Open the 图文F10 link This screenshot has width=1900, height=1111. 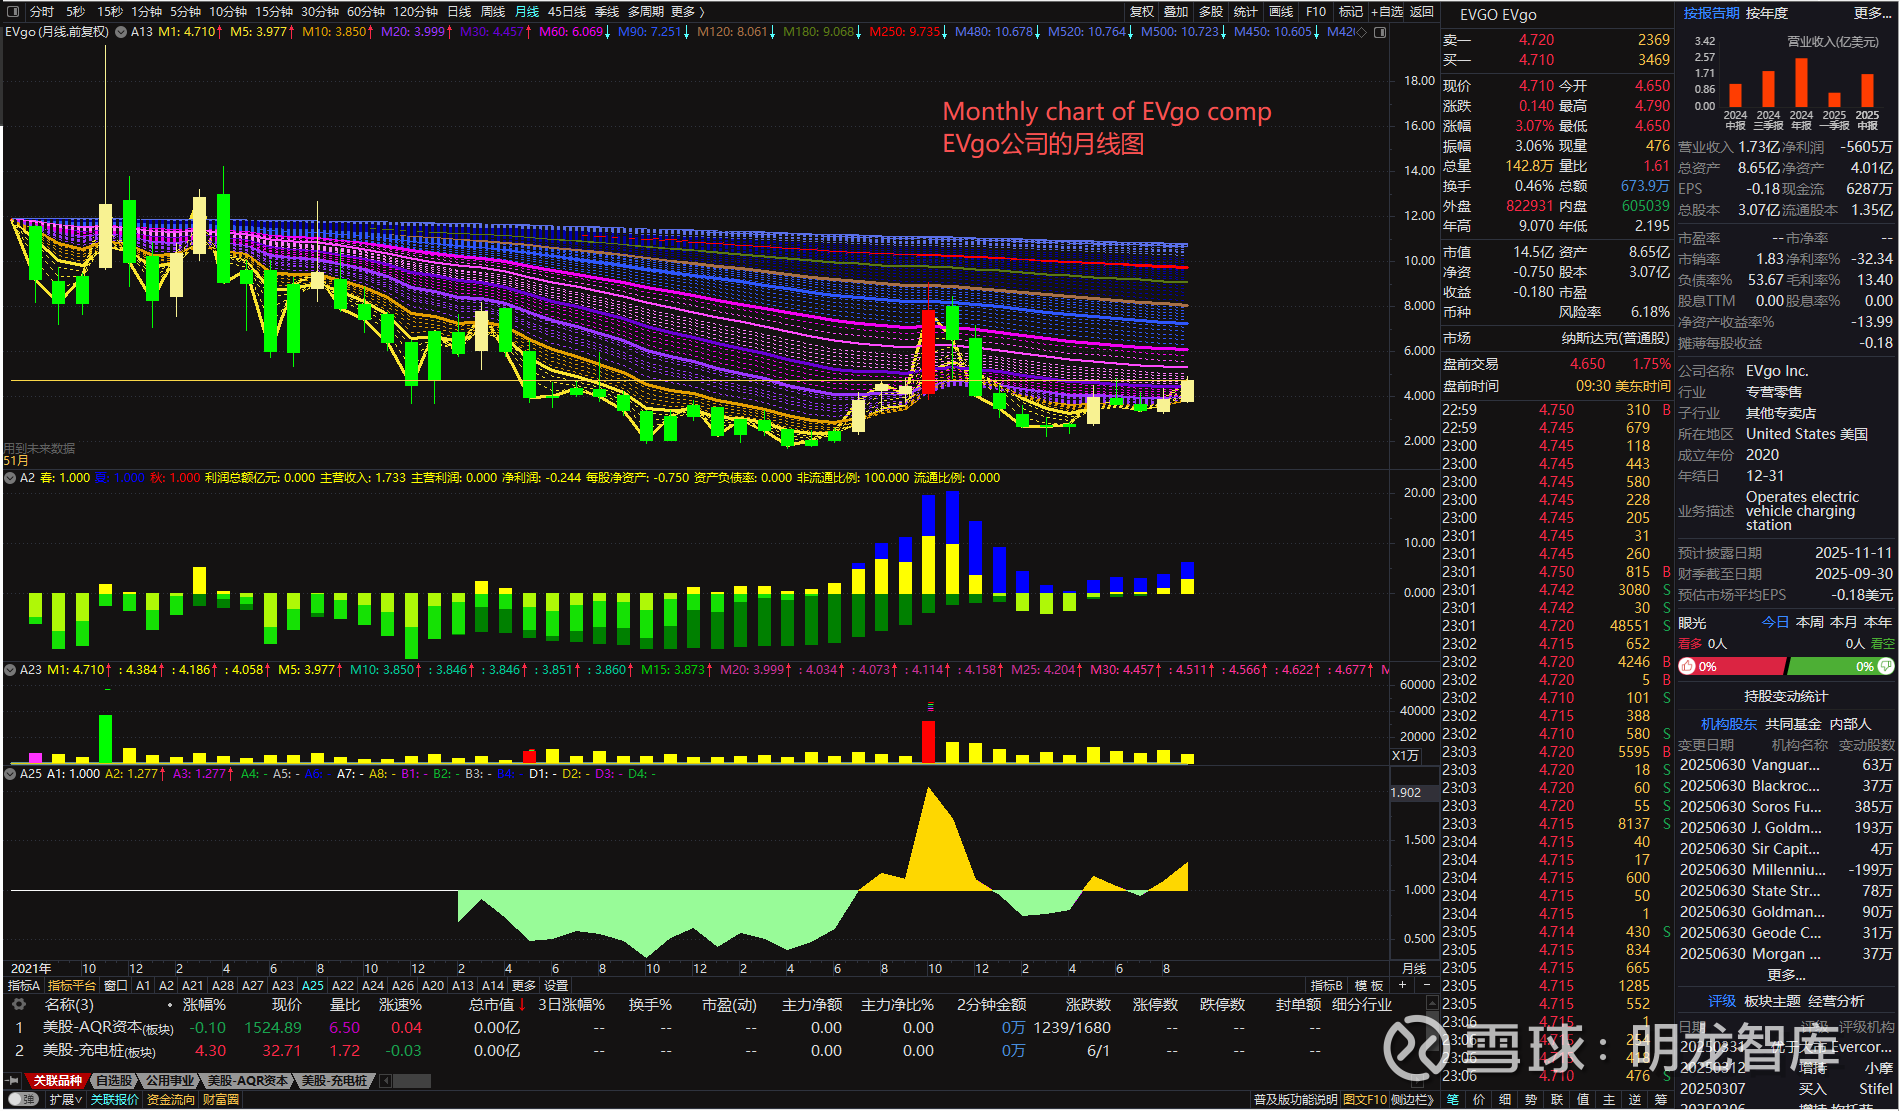1365,1100
